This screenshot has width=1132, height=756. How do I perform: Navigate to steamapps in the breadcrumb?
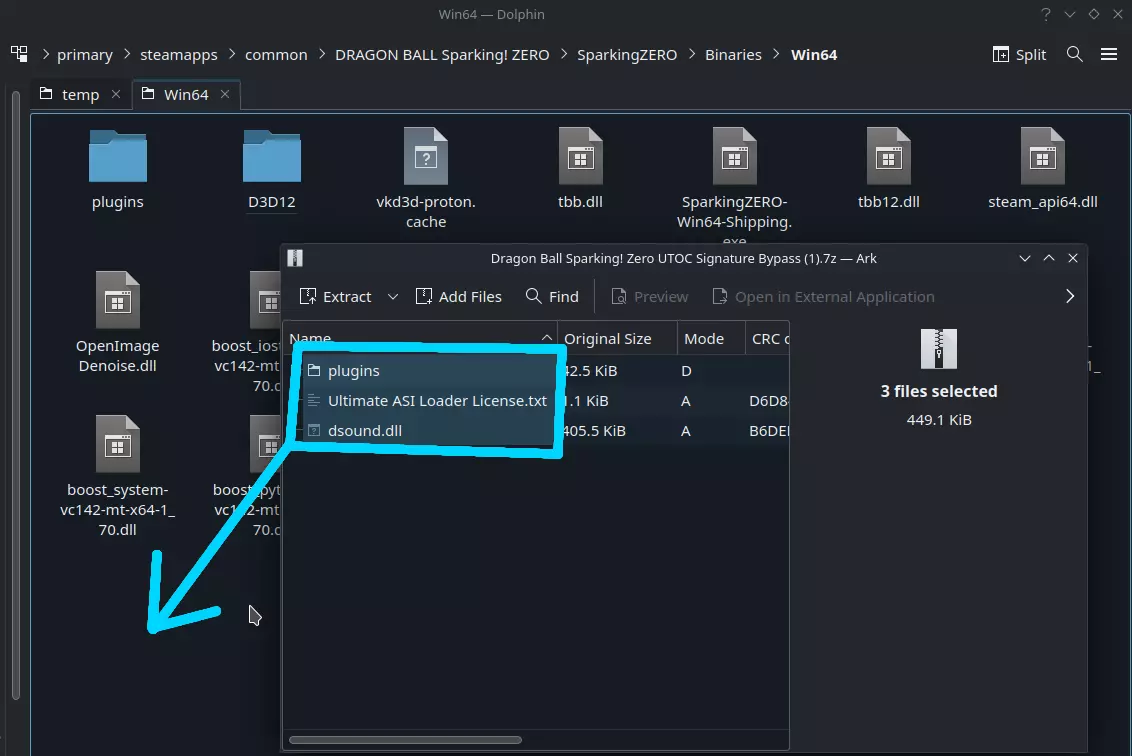click(178, 55)
